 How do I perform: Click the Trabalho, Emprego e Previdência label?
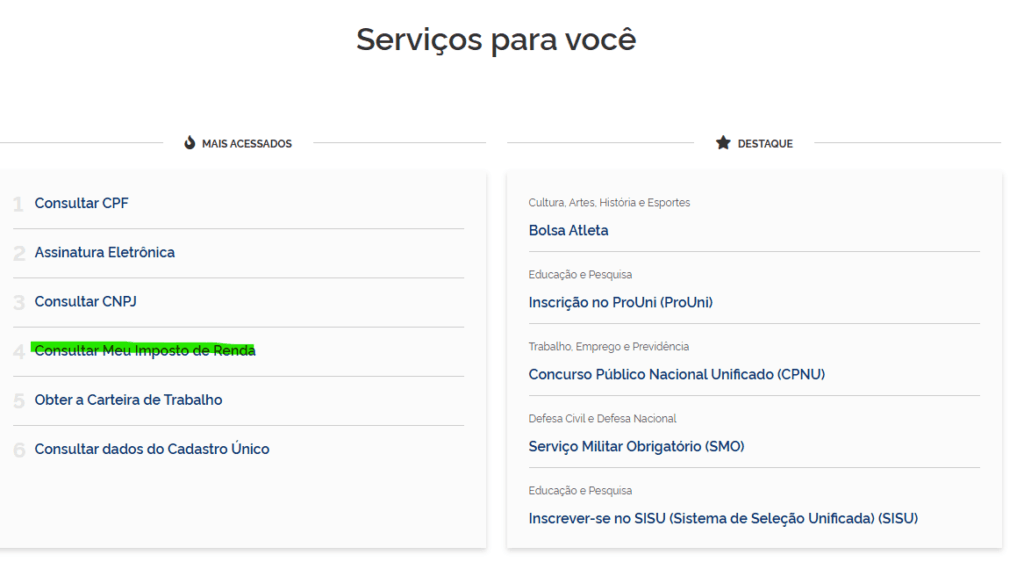coord(609,347)
